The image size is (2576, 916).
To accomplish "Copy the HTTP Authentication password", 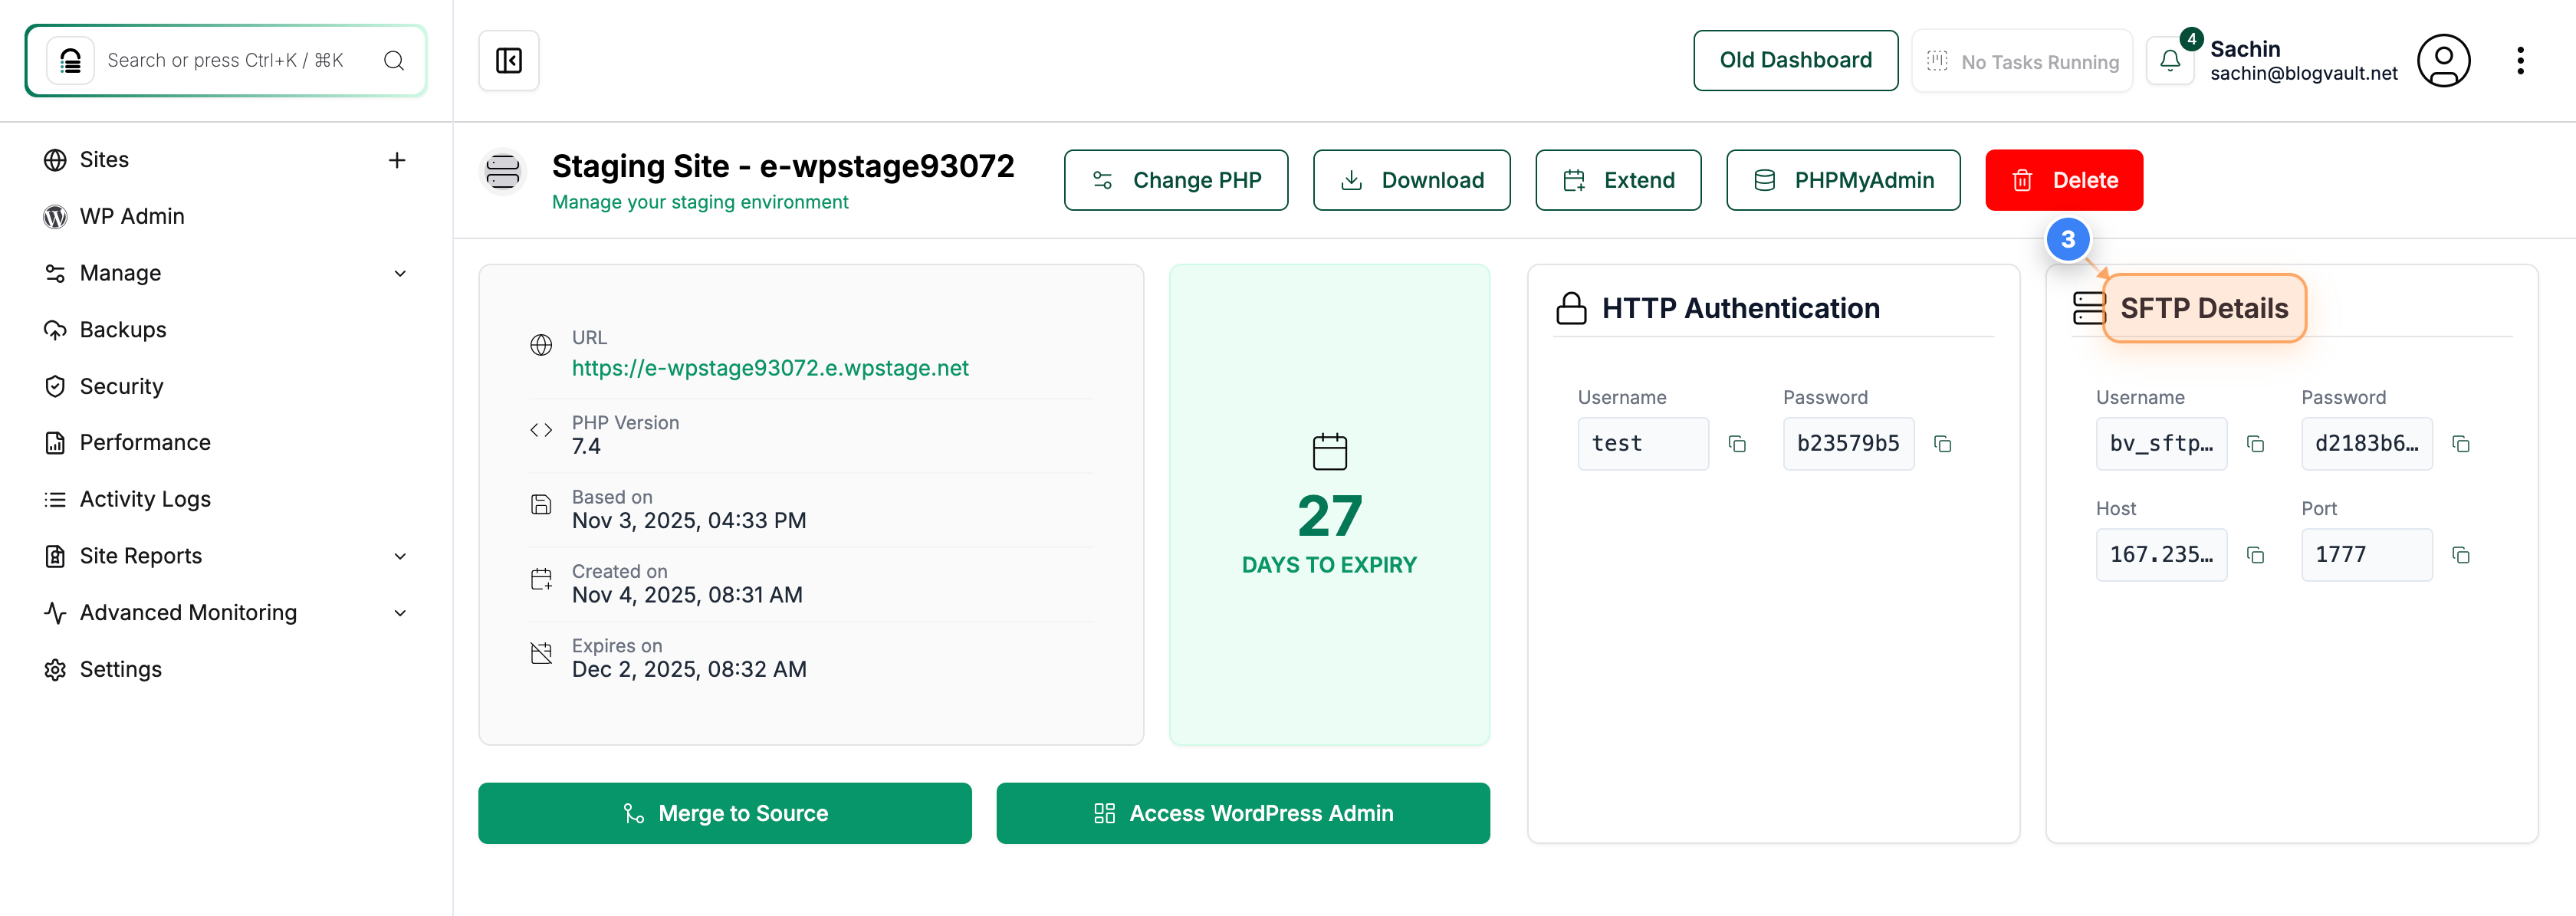I will [x=1943, y=443].
